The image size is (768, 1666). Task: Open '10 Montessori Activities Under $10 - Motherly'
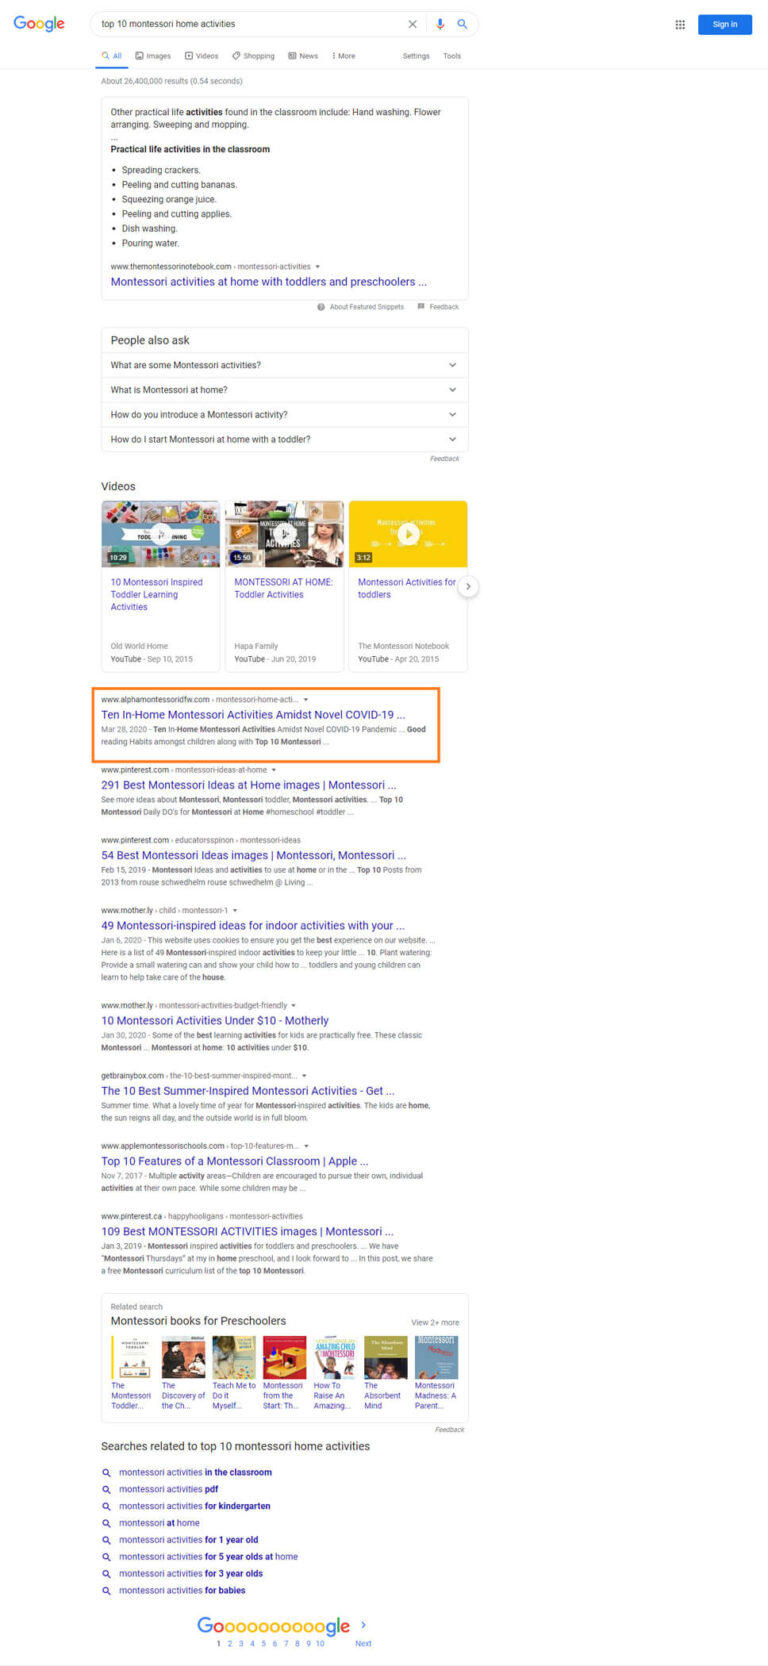[215, 1021]
